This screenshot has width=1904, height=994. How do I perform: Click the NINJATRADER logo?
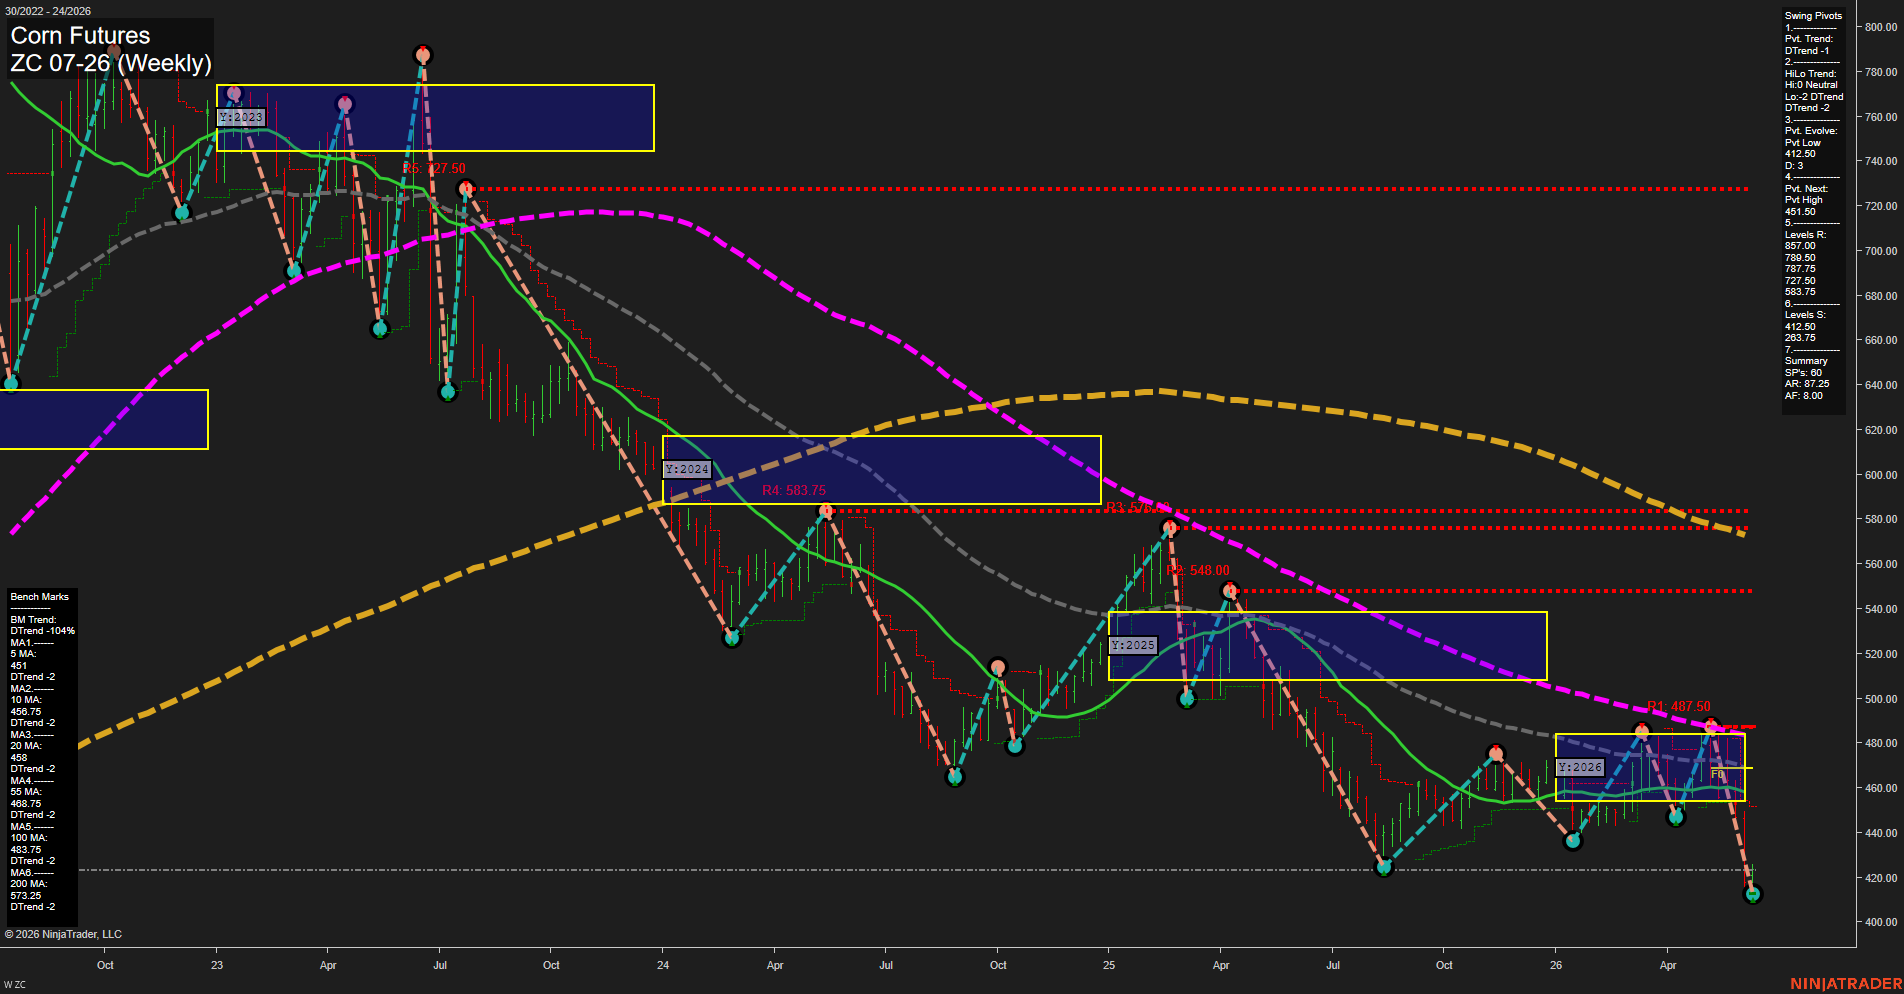click(1846, 984)
